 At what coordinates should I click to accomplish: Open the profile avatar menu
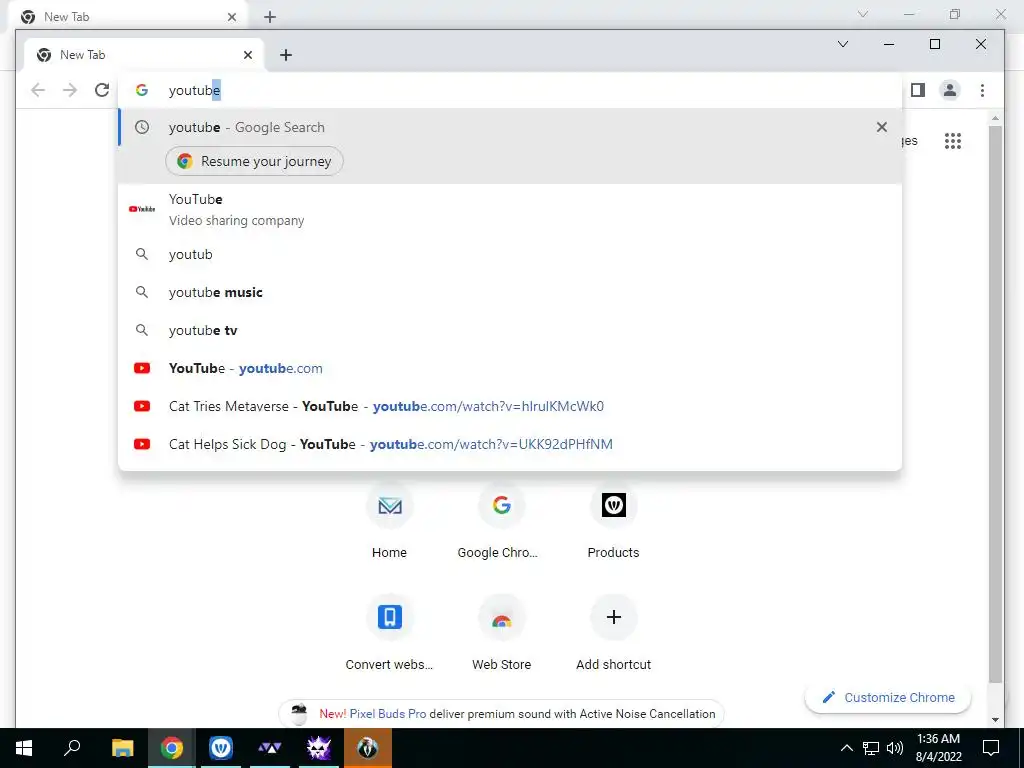click(x=950, y=90)
